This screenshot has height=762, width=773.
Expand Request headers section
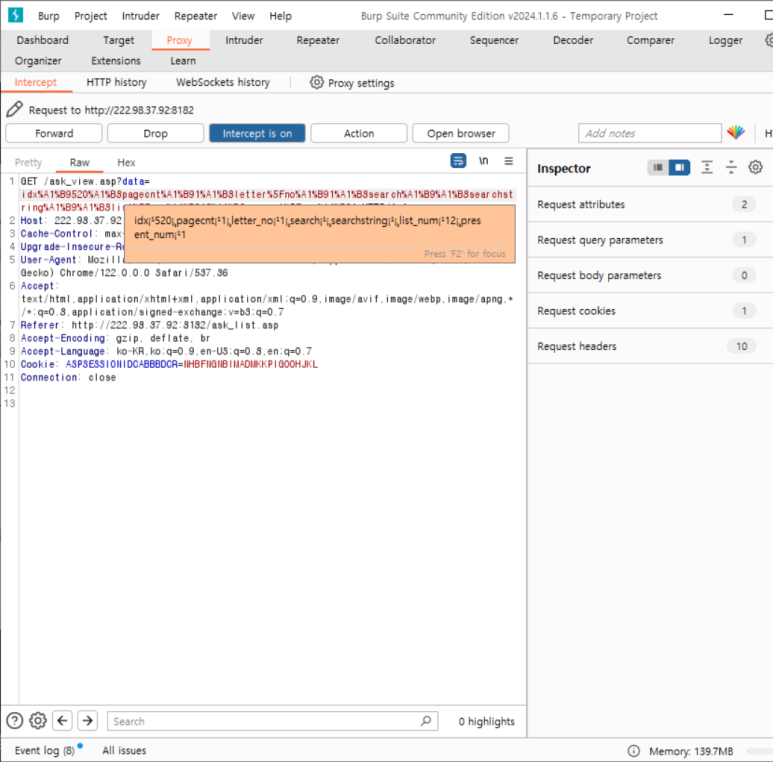click(650, 346)
